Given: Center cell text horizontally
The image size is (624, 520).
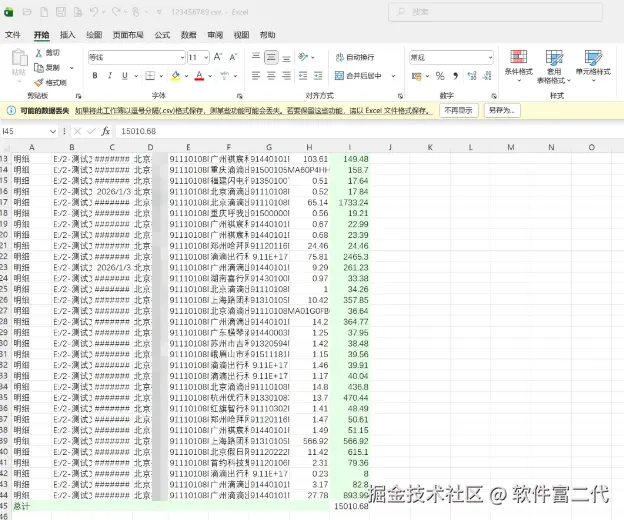Looking at the screenshot, I should (x=271, y=76).
